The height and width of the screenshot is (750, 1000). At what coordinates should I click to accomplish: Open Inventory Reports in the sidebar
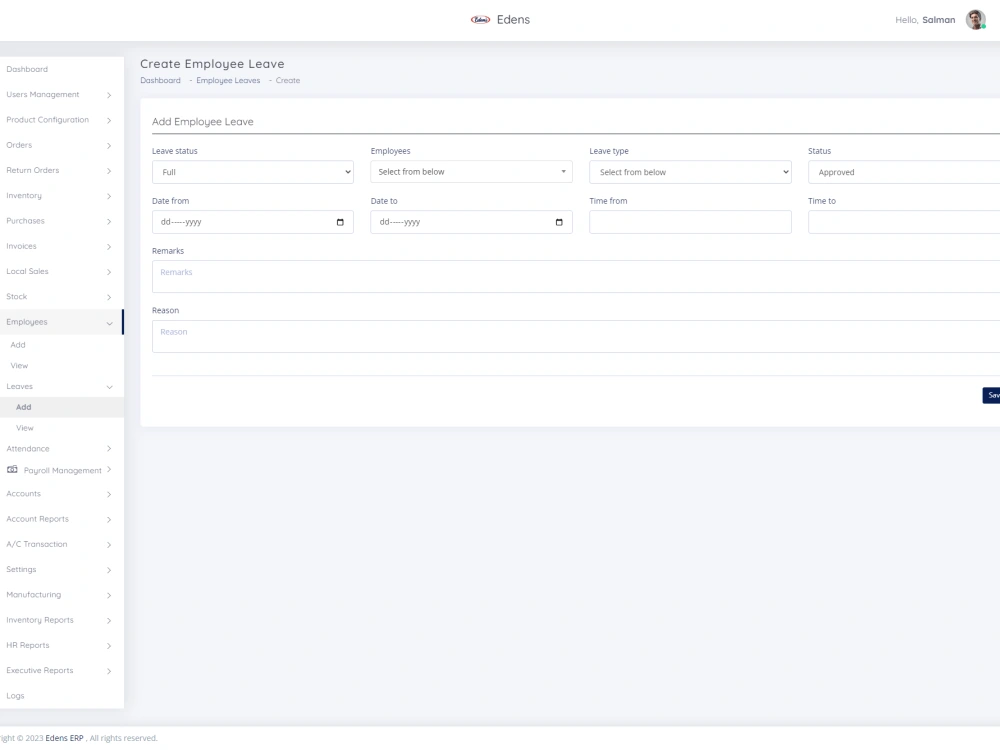coord(40,620)
